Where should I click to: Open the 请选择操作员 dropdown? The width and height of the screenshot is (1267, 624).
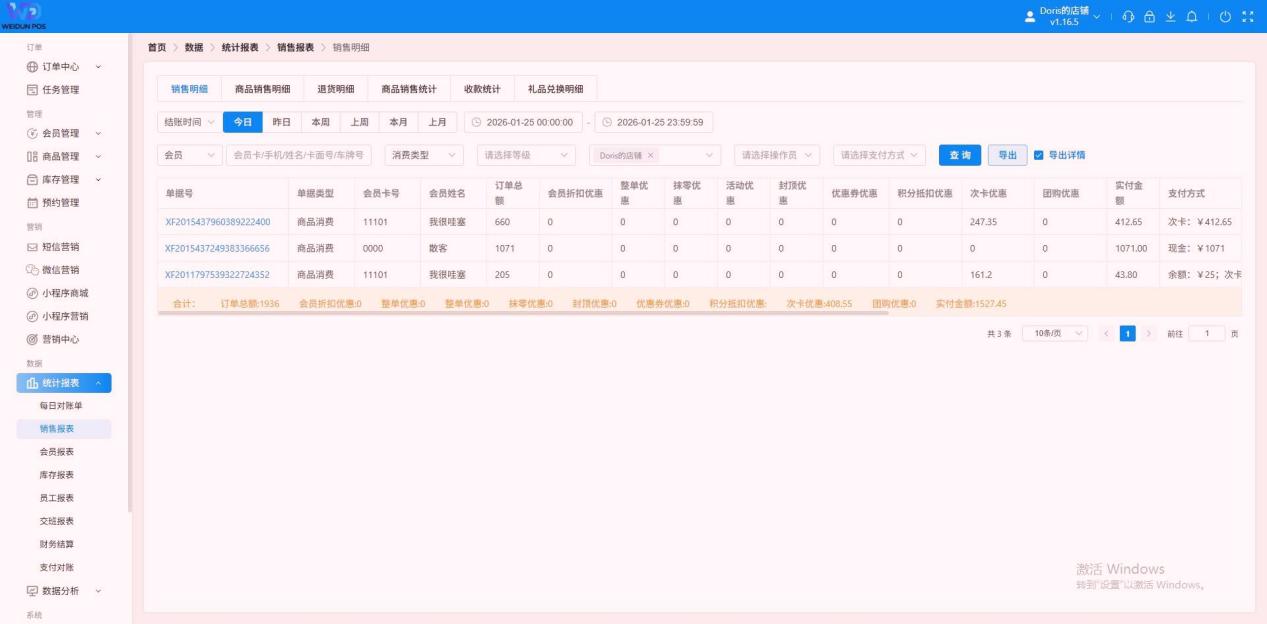(777, 155)
